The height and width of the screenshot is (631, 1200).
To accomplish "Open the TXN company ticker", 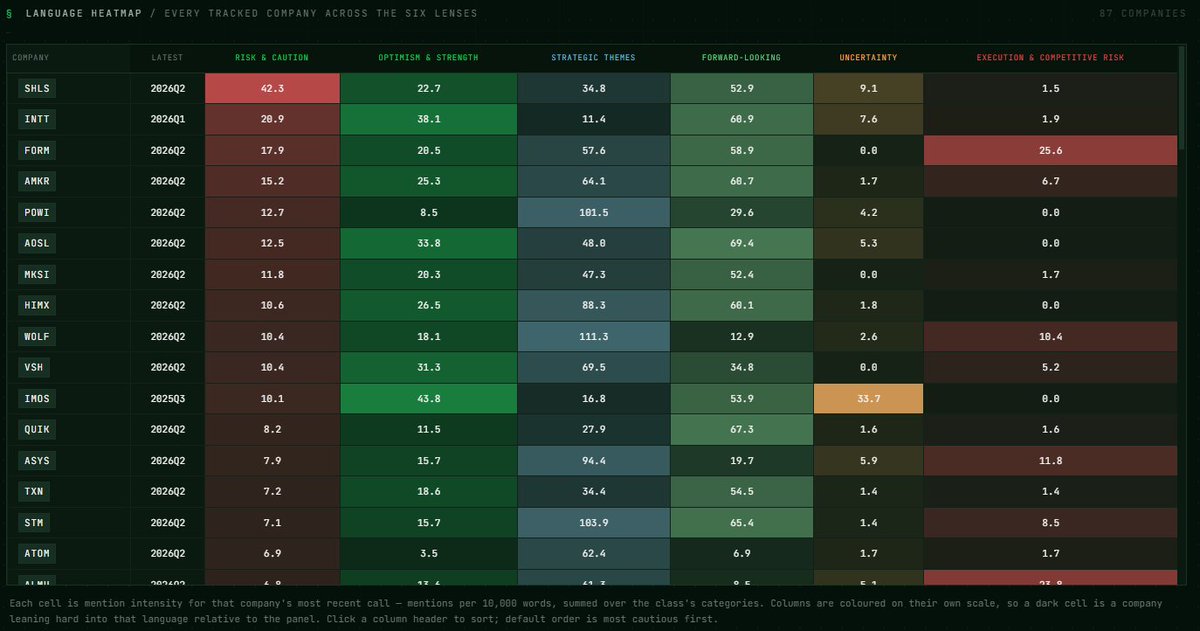I will click(x=35, y=492).
